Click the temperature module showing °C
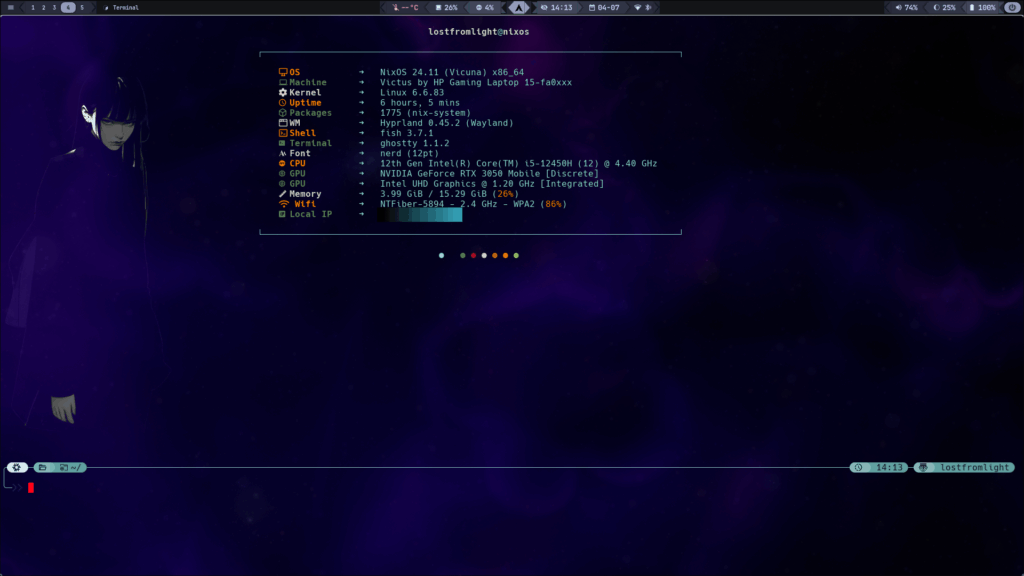The height and width of the screenshot is (576, 1024). click(x=406, y=7)
